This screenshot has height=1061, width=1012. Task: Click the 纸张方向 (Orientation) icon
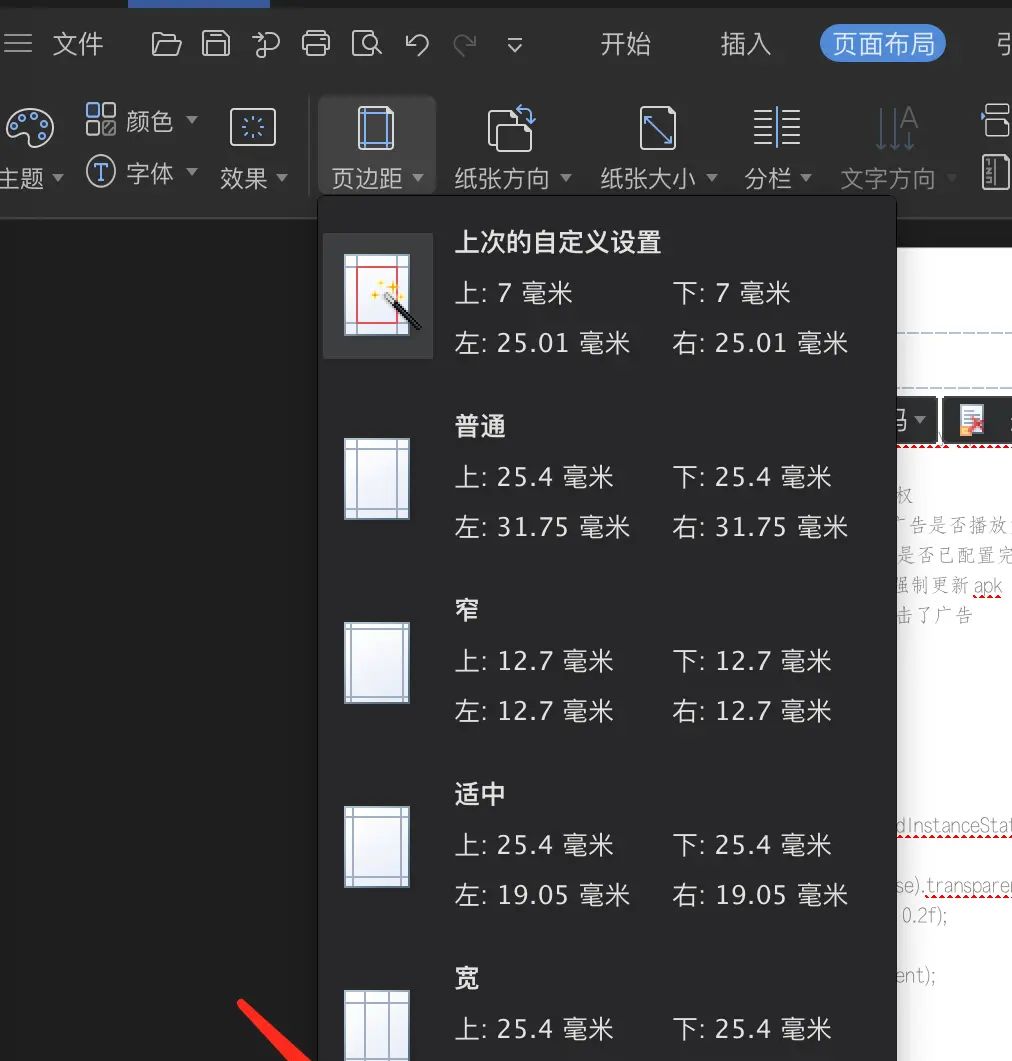click(x=509, y=127)
